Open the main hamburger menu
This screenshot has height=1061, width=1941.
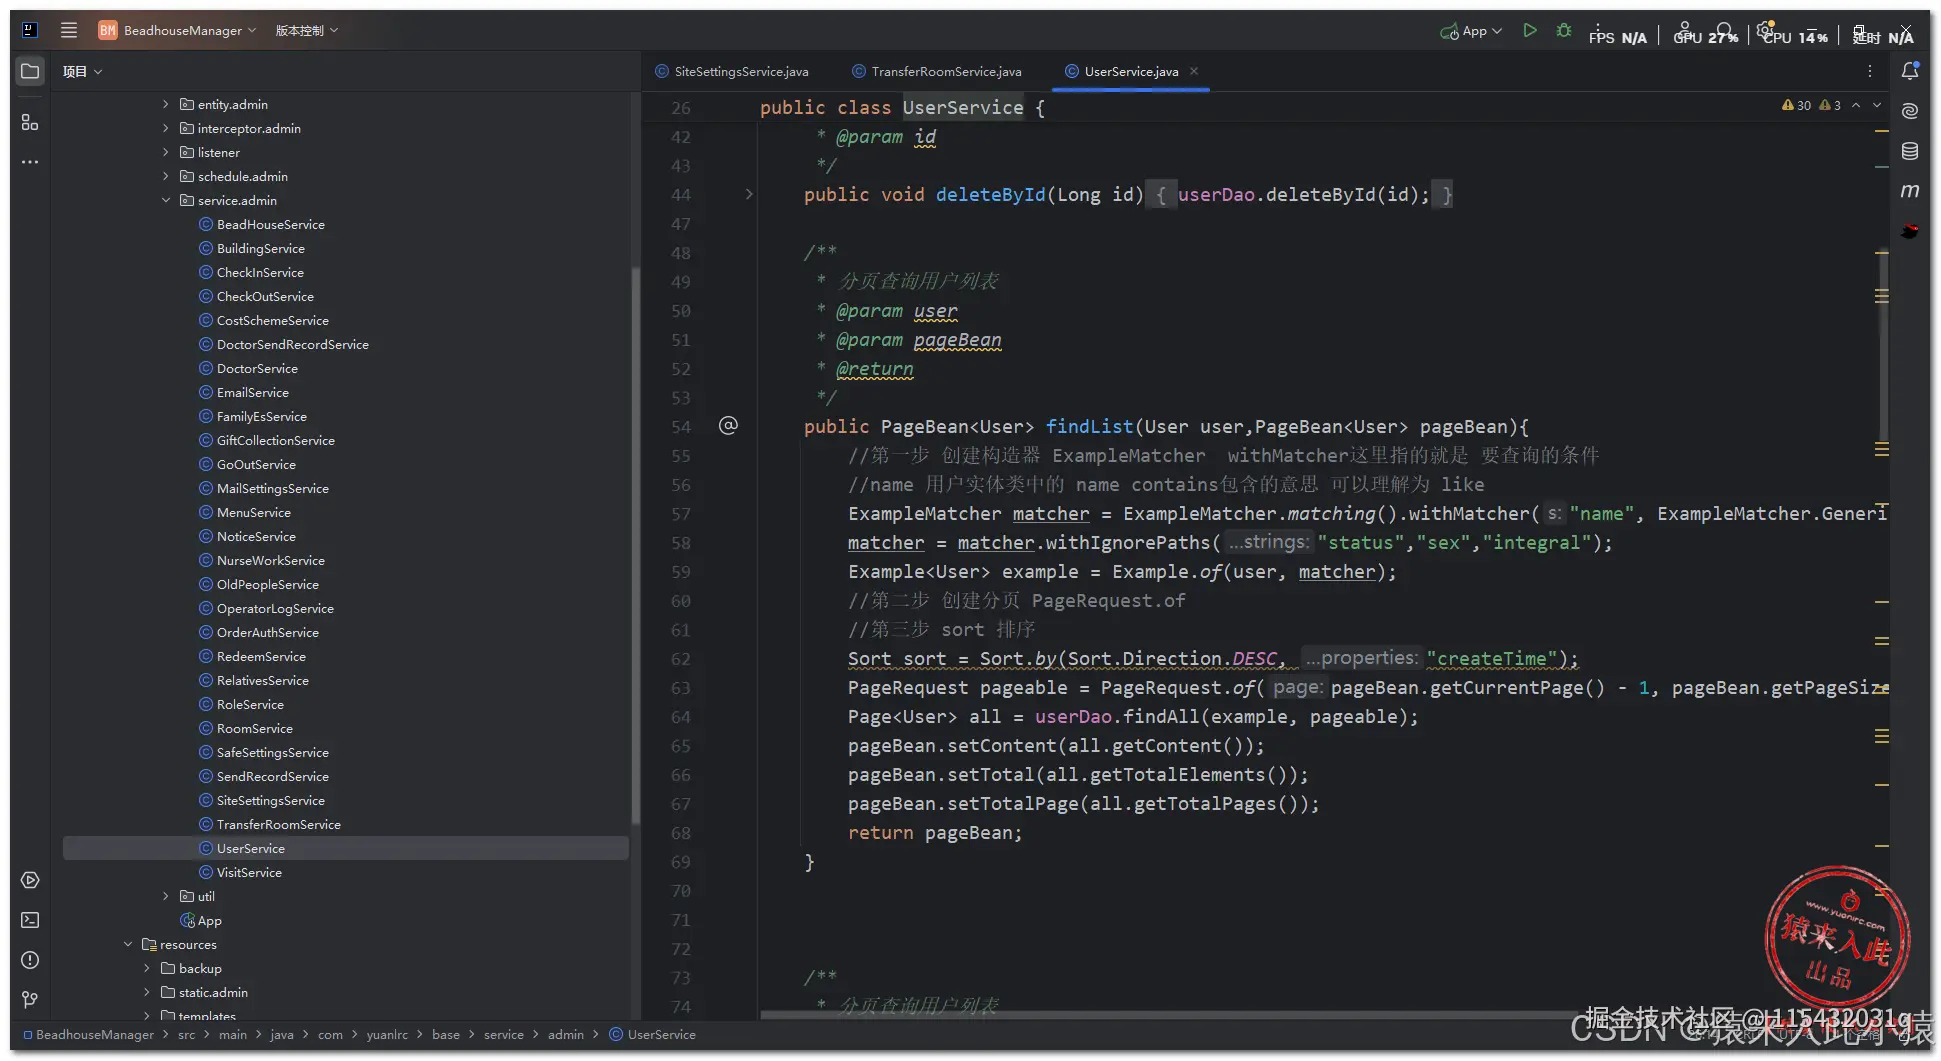pyautogui.click(x=69, y=30)
